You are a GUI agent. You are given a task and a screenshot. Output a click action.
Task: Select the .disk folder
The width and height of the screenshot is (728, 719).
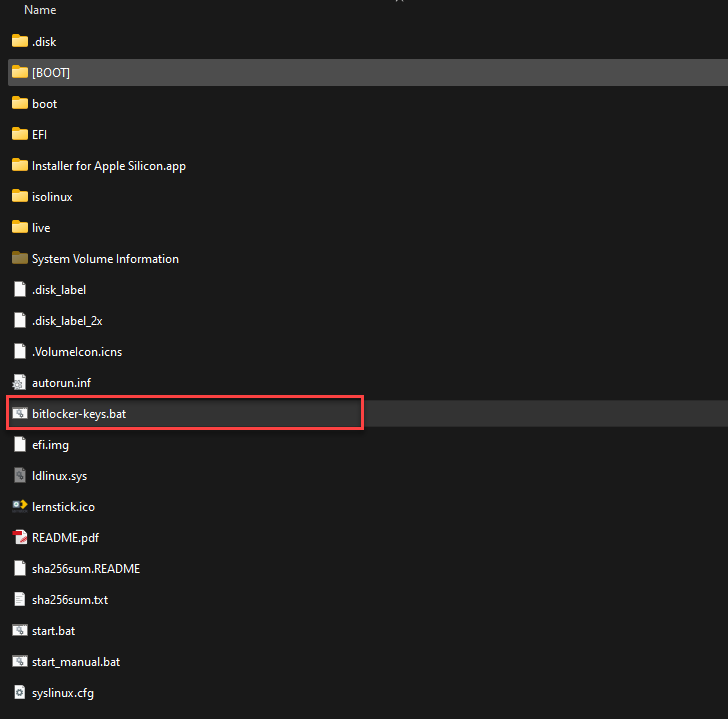44,42
